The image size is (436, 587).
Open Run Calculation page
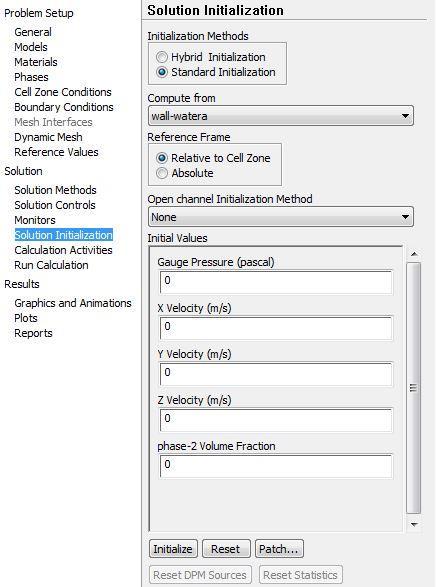click(x=51, y=265)
